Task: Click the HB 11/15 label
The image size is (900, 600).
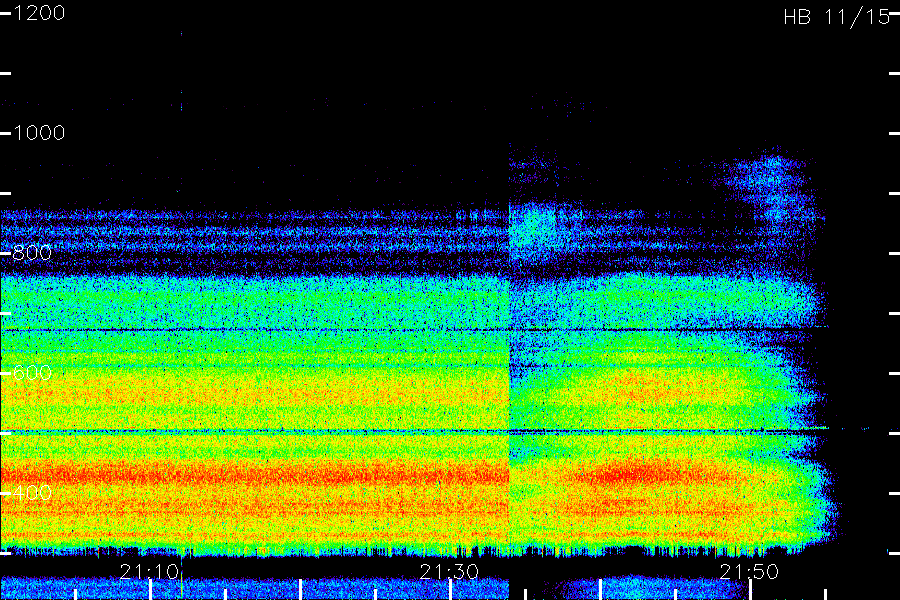Action: pos(836,17)
